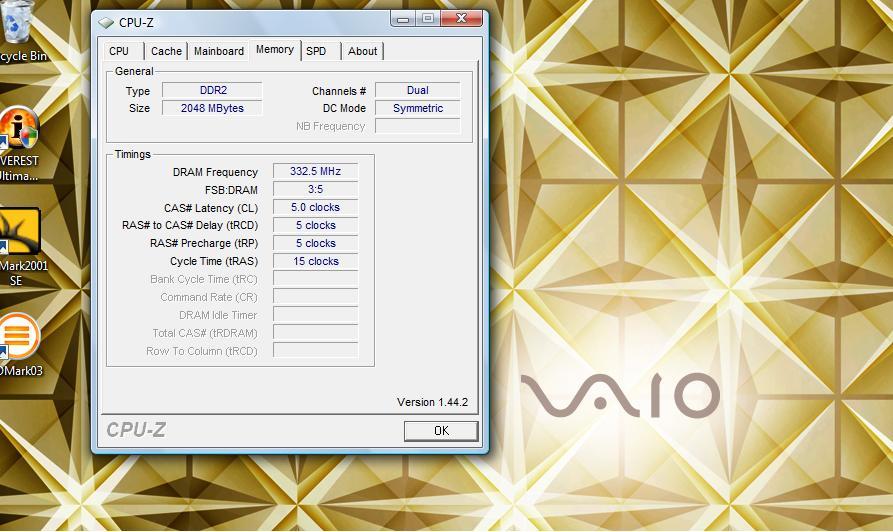The width and height of the screenshot is (893, 532).
Task: Click the DC Mode field showing Symmetric
Action: (x=417, y=108)
